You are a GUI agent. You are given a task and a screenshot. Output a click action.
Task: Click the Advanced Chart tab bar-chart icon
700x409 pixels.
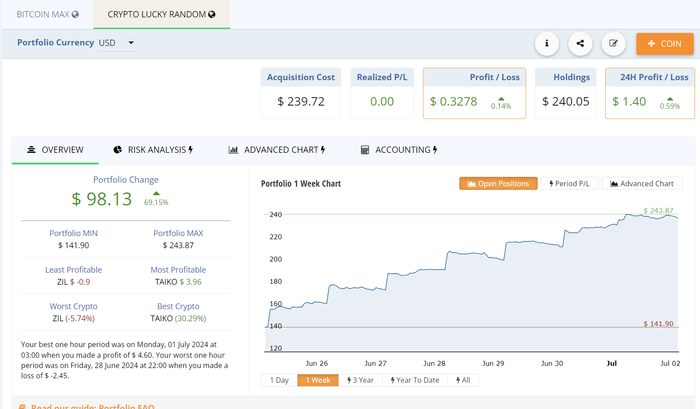(x=233, y=150)
